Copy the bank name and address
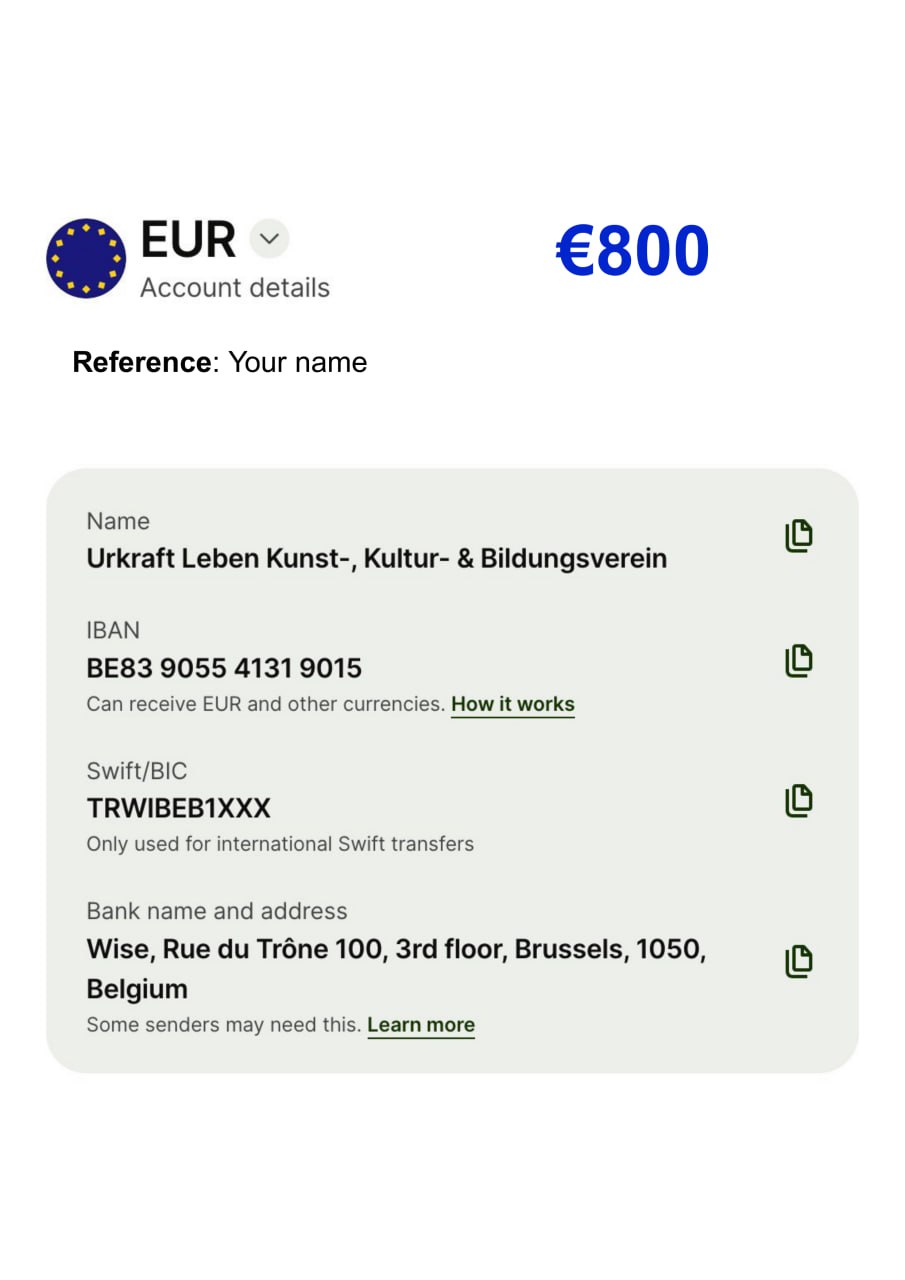The height and width of the screenshot is (1280, 905). point(798,961)
